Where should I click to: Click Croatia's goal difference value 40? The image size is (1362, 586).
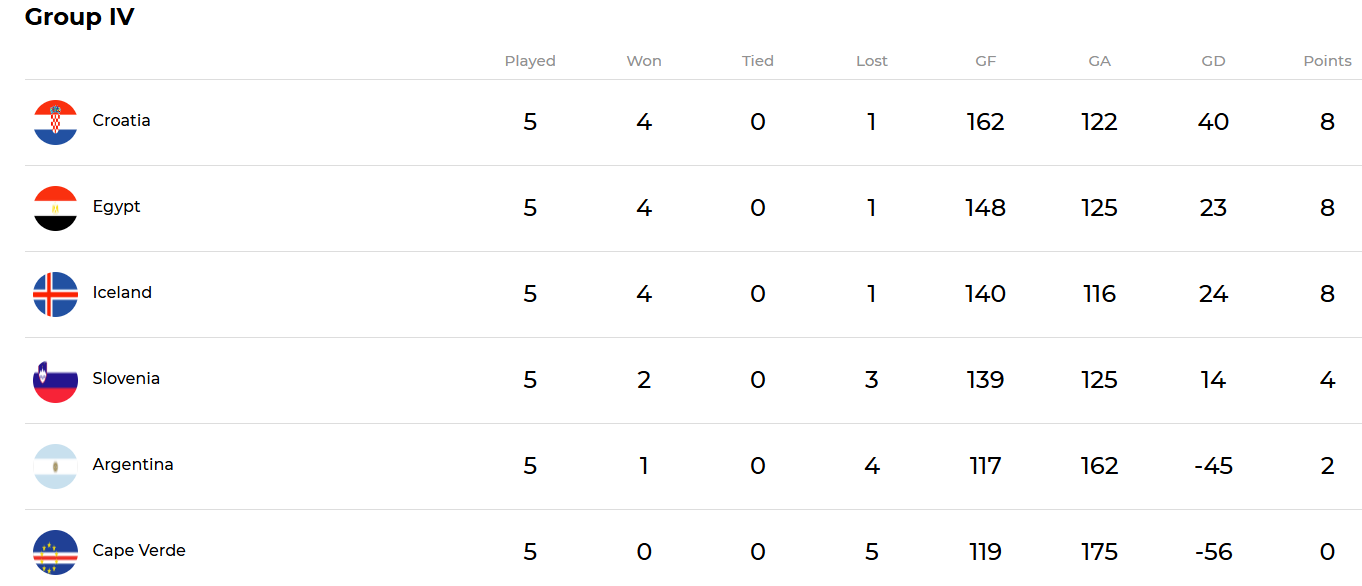tap(1213, 122)
